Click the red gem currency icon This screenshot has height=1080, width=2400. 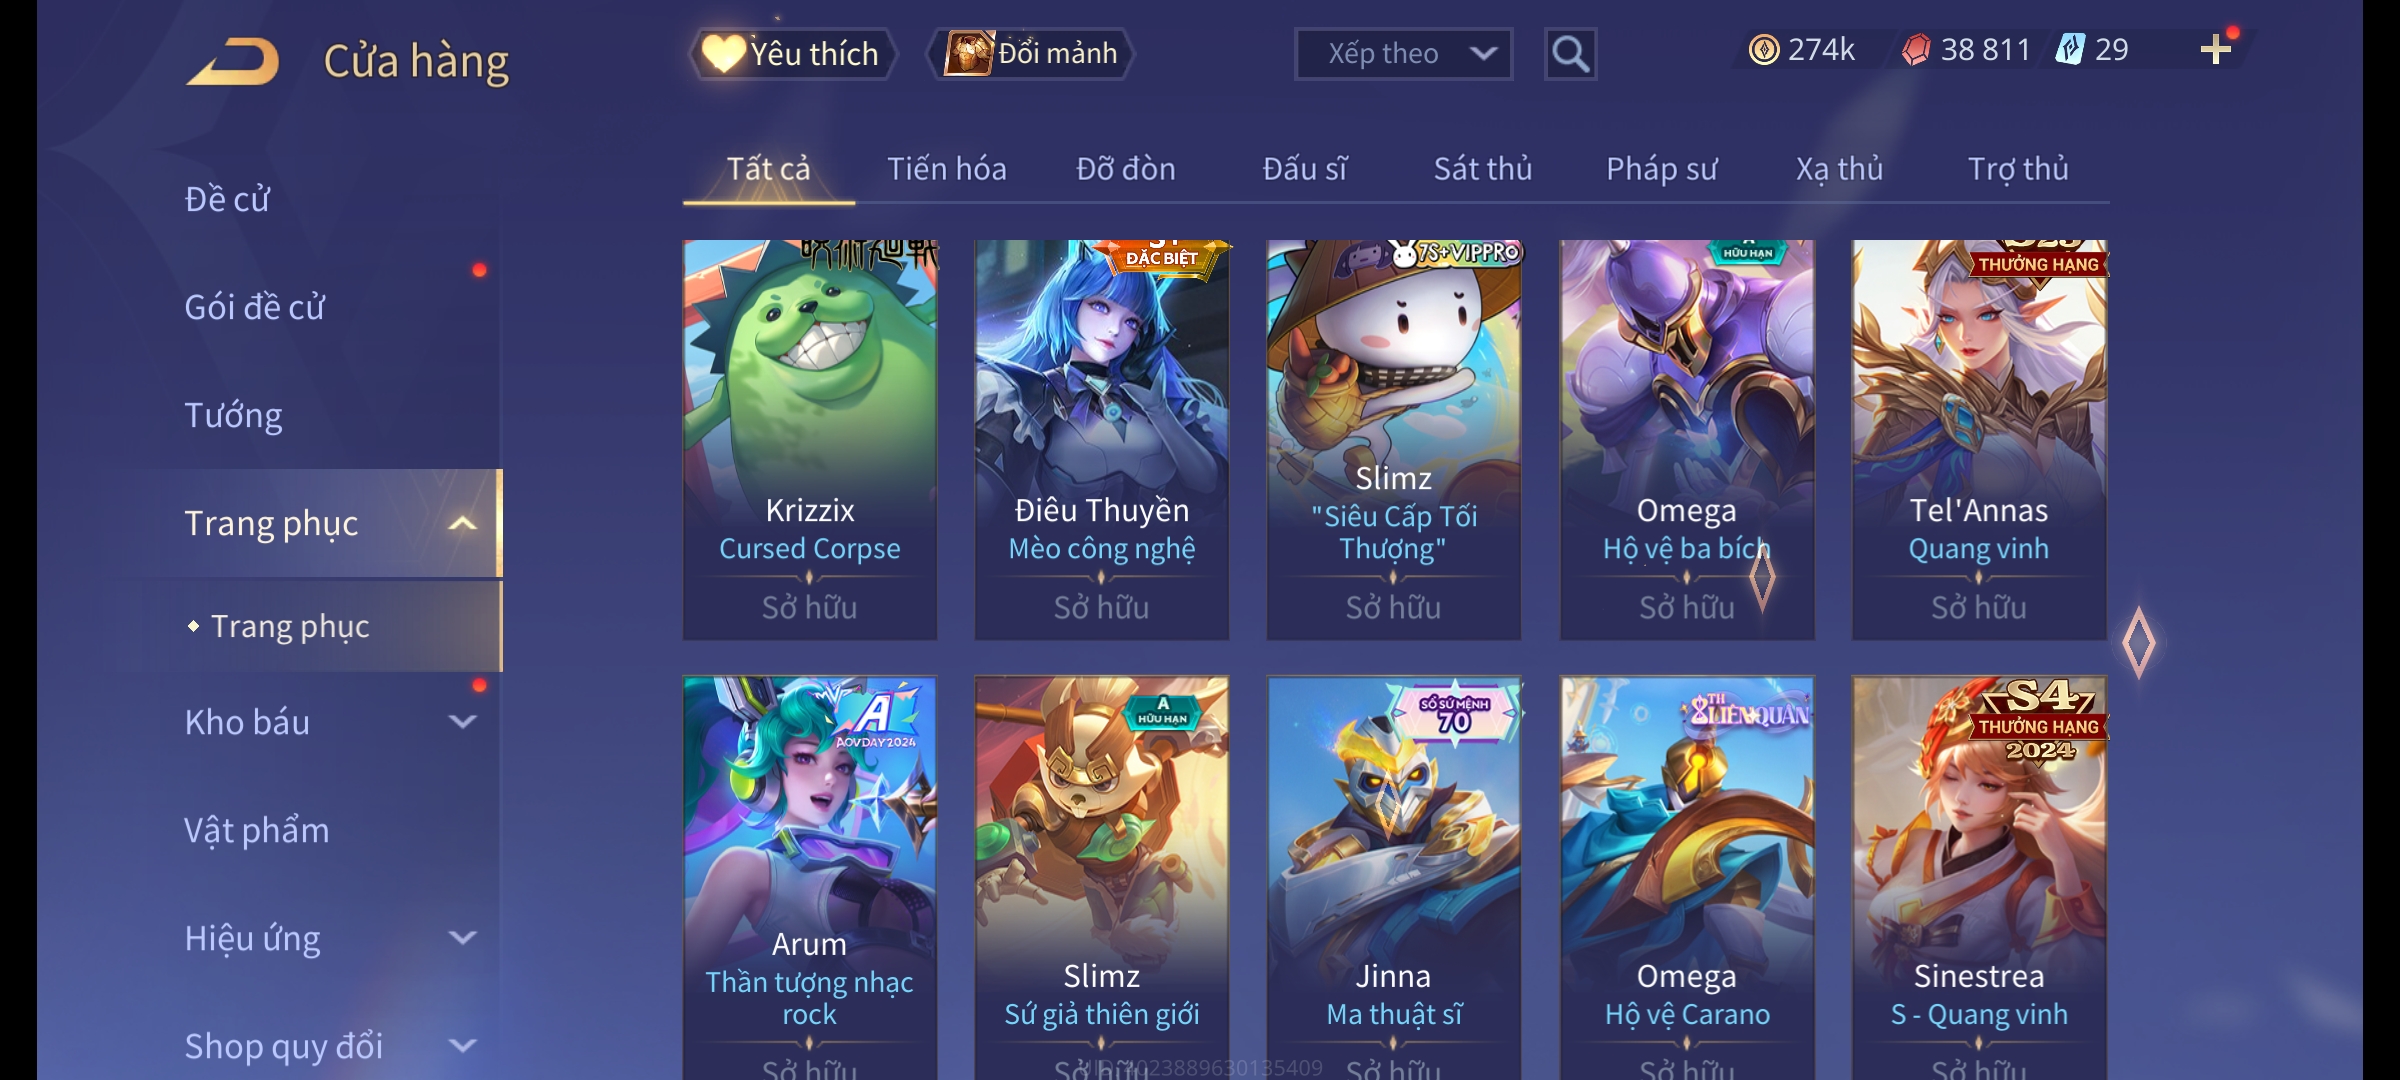click(1916, 50)
